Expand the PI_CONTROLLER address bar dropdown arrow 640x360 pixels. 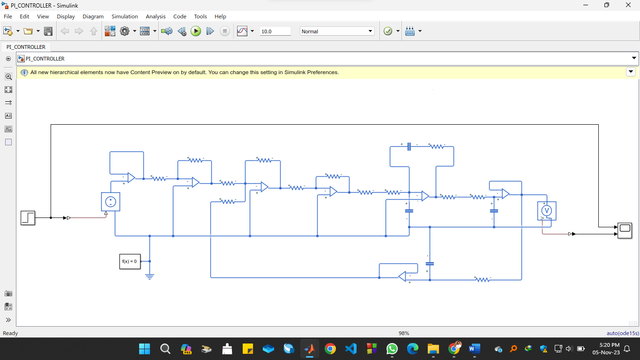click(x=634, y=58)
